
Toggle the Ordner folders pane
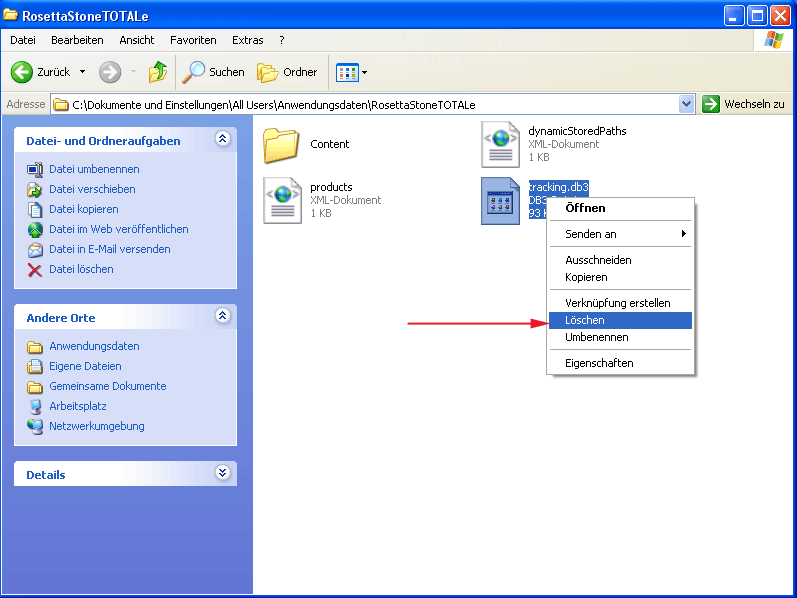coord(288,72)
